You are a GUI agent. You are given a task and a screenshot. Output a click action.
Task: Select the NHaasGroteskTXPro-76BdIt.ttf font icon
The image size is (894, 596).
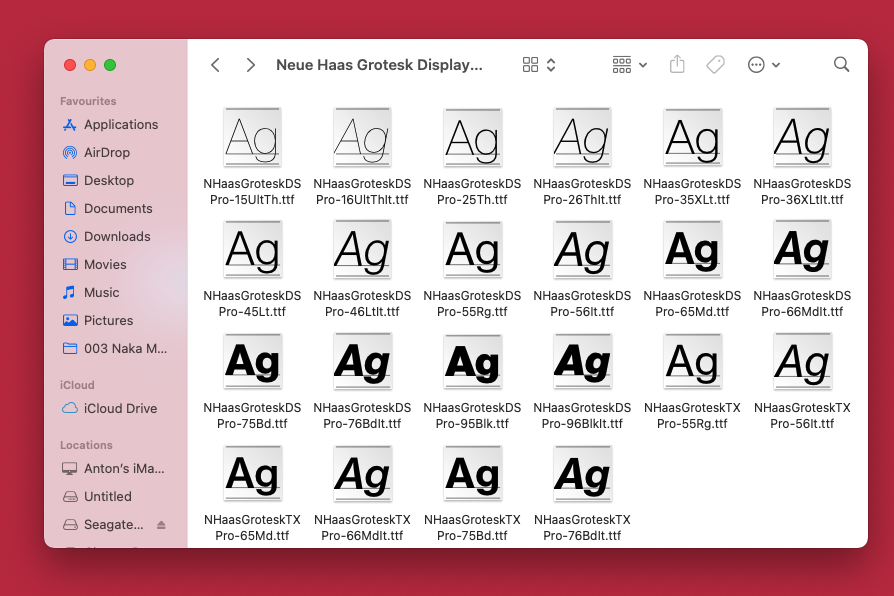coord(582,473)
